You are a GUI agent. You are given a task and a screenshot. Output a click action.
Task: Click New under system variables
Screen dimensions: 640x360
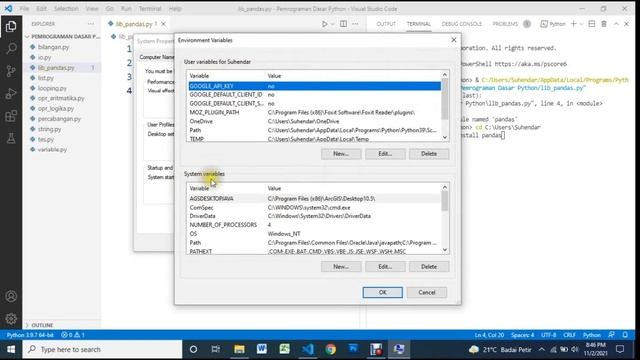pos(341,267)
